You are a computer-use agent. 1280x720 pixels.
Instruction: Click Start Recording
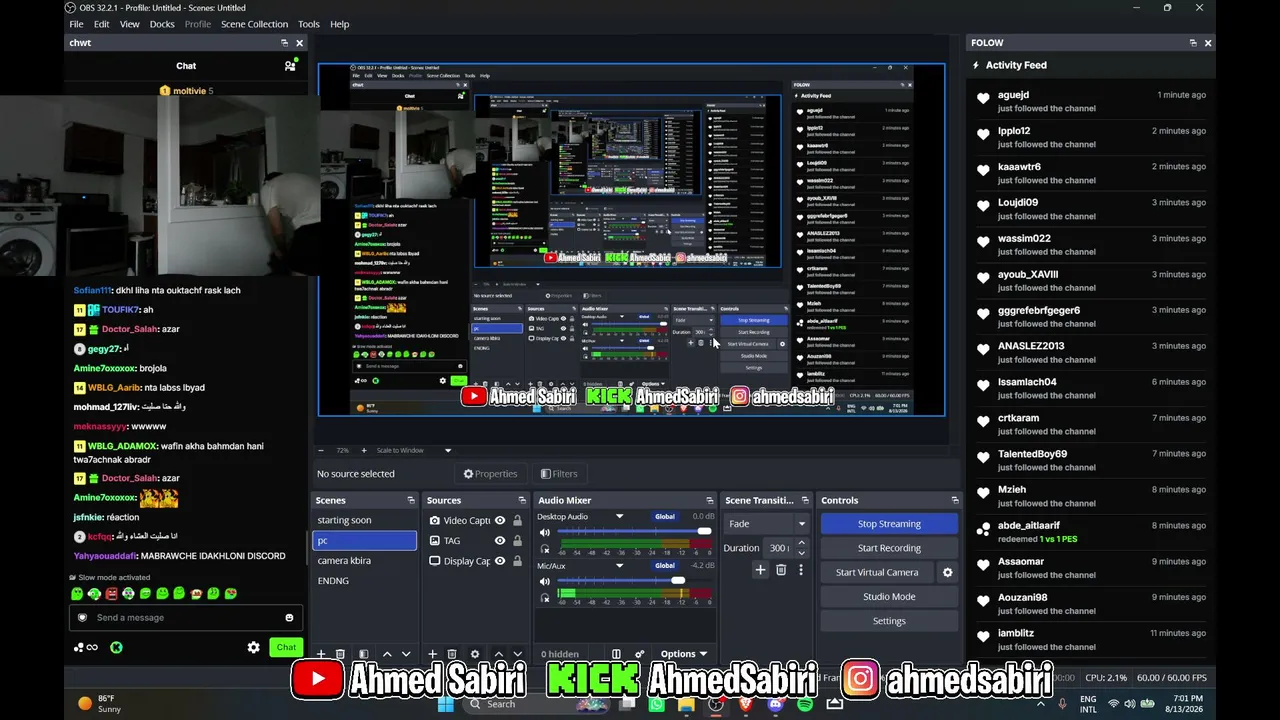click(x=889, y=548)
